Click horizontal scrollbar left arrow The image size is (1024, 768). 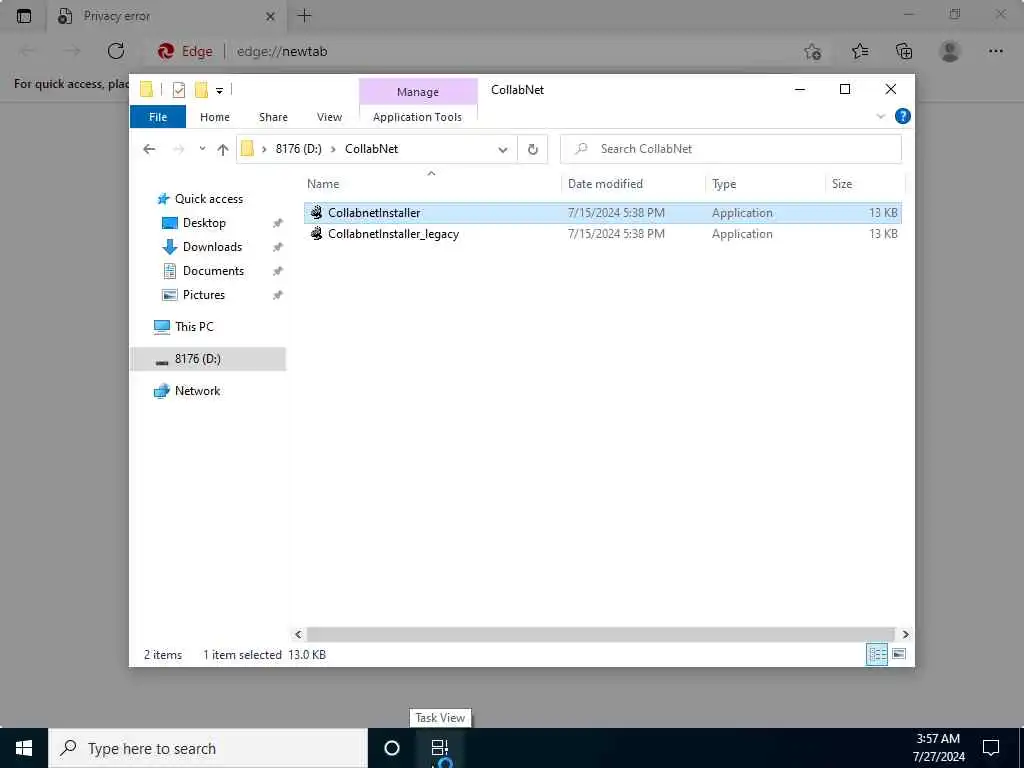coord(298,634)
